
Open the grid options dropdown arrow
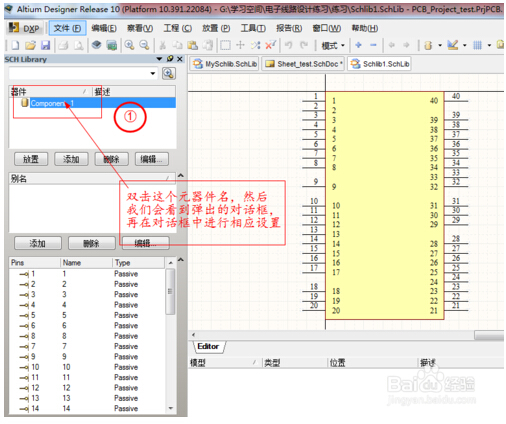[x=489, y=45]
